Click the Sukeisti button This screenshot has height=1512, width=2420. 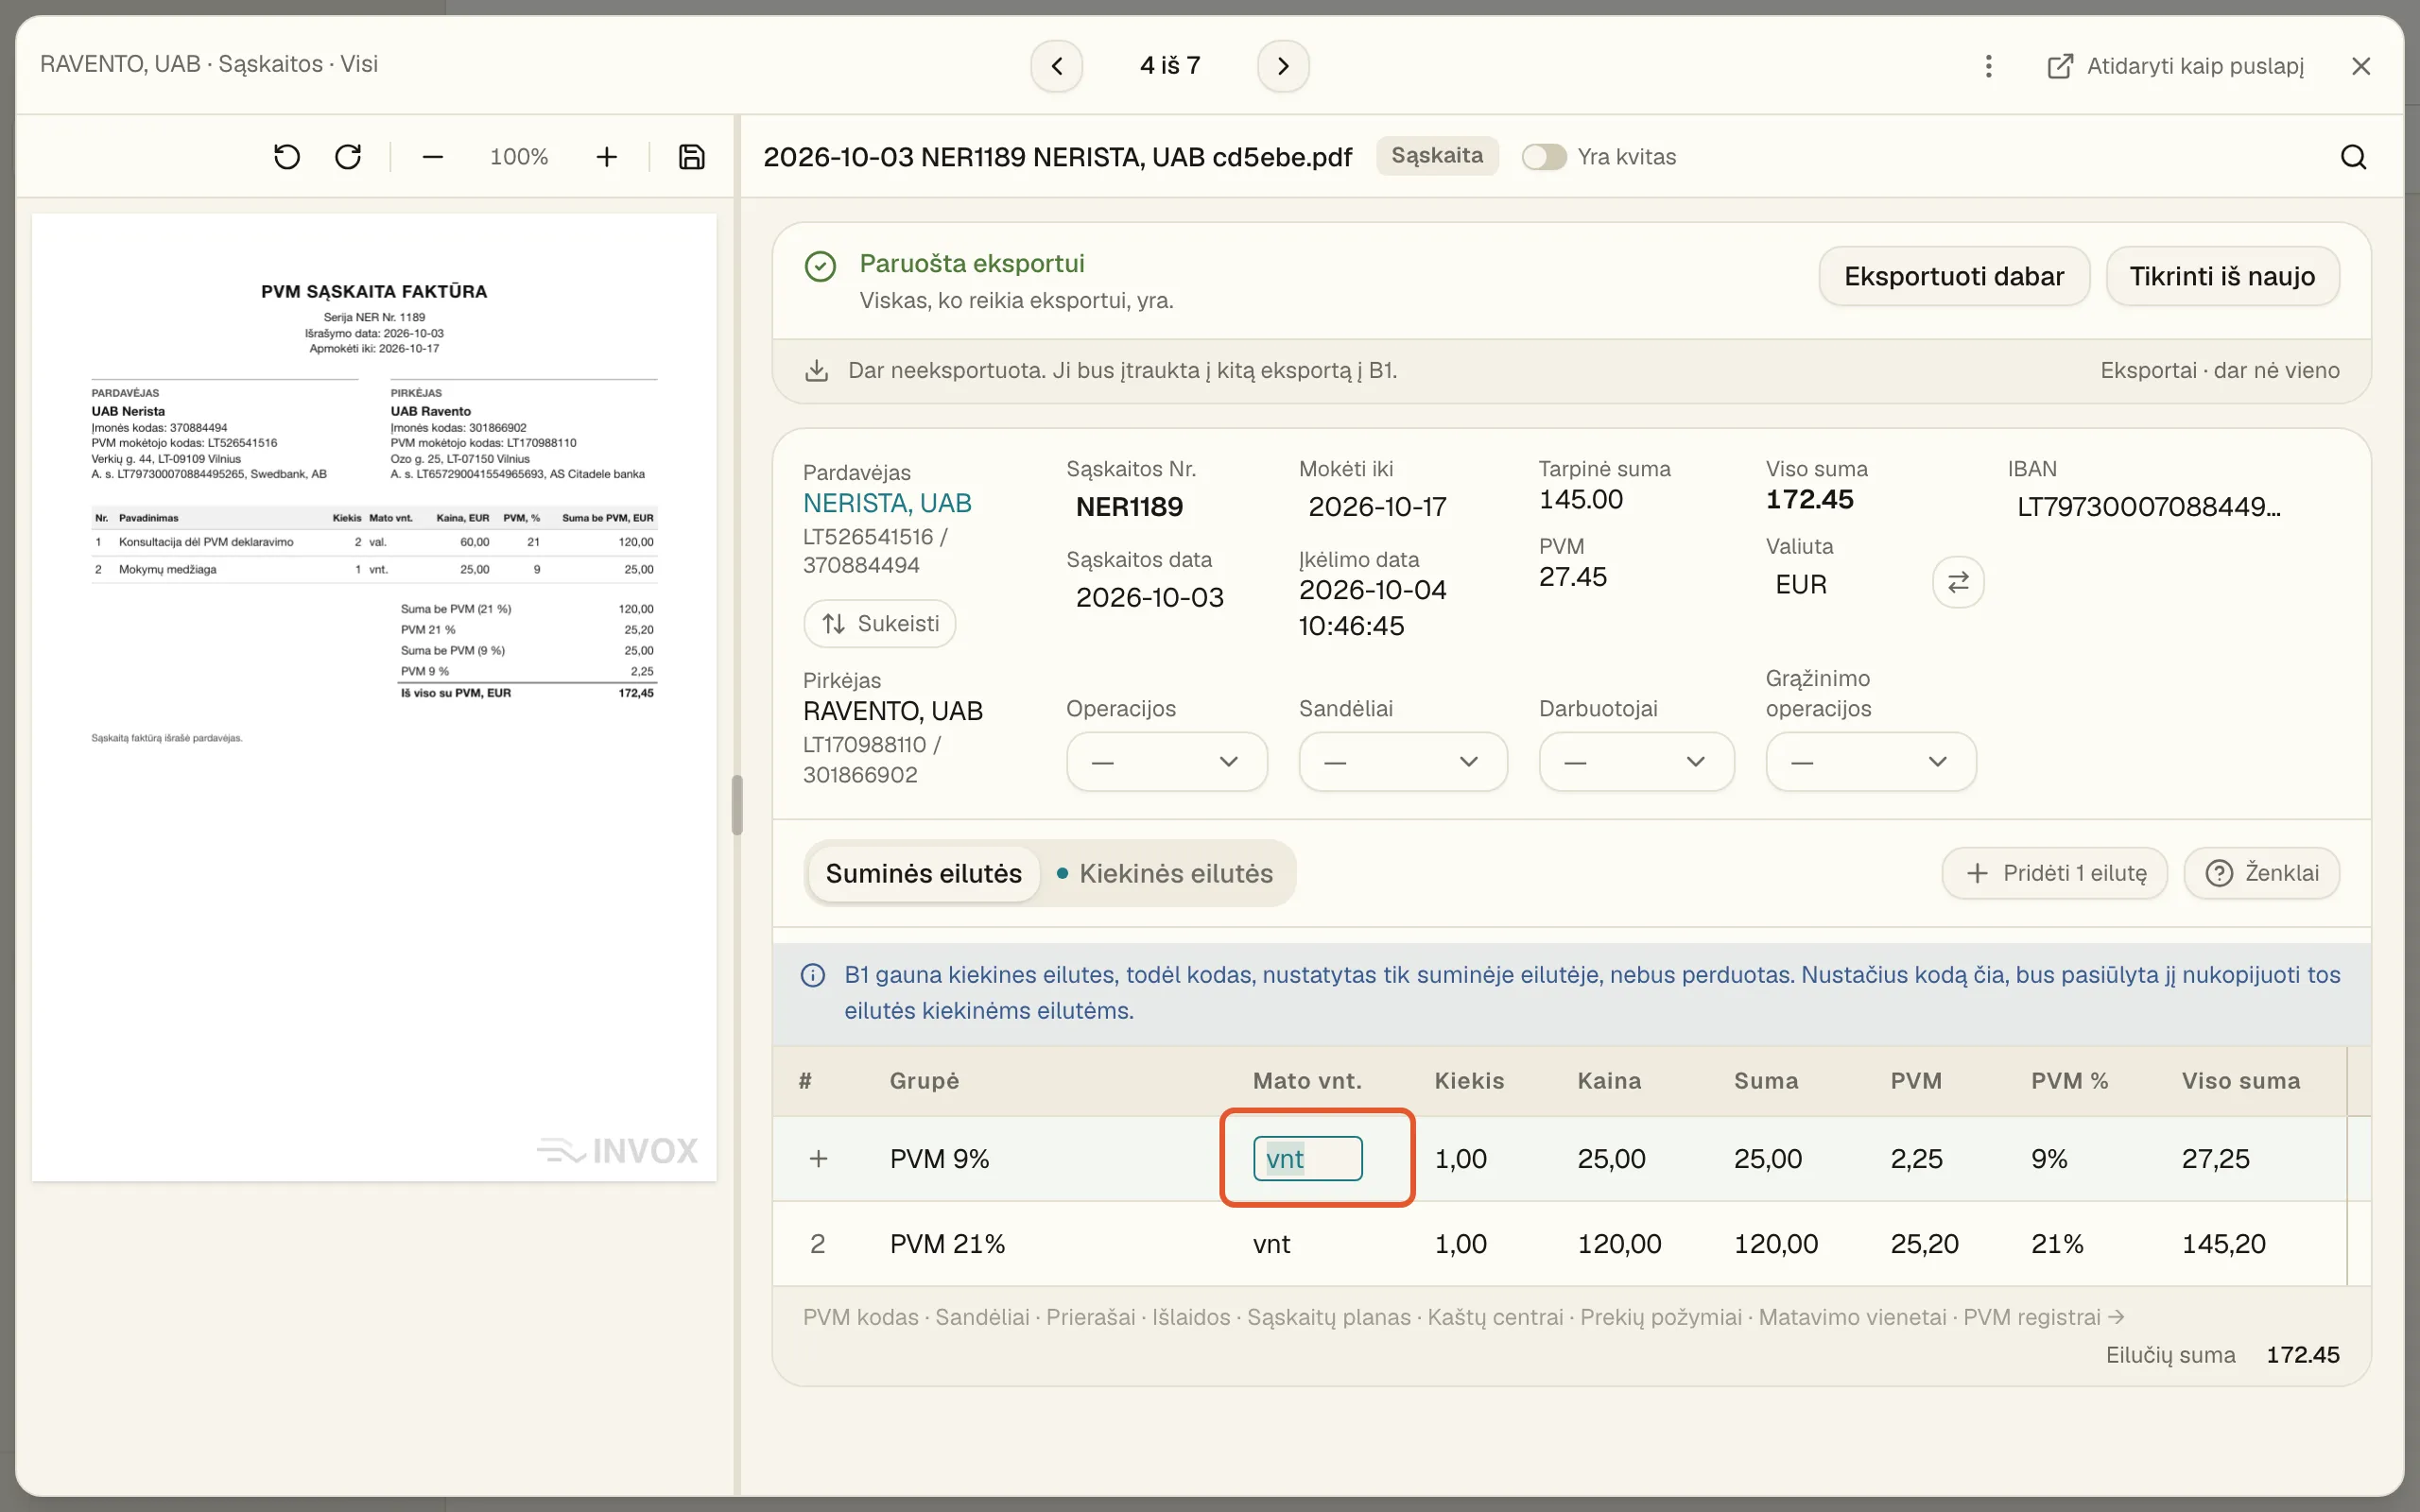point(879,624)
